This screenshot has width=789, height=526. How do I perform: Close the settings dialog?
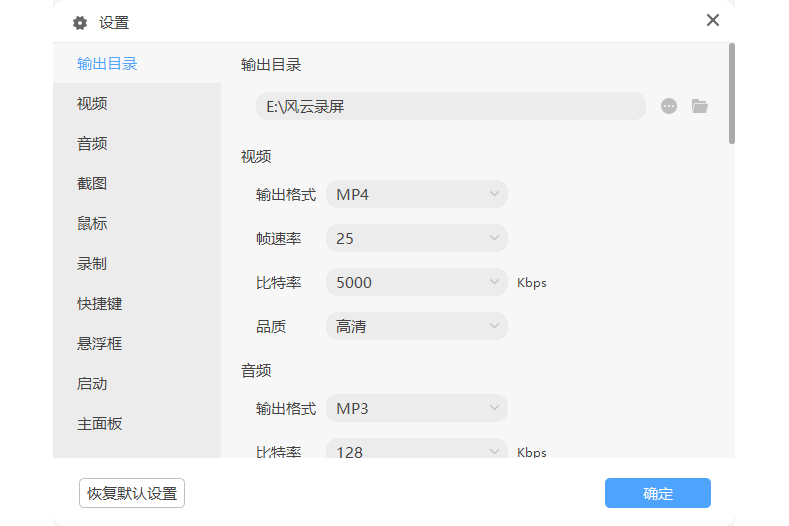pos(713,20)
